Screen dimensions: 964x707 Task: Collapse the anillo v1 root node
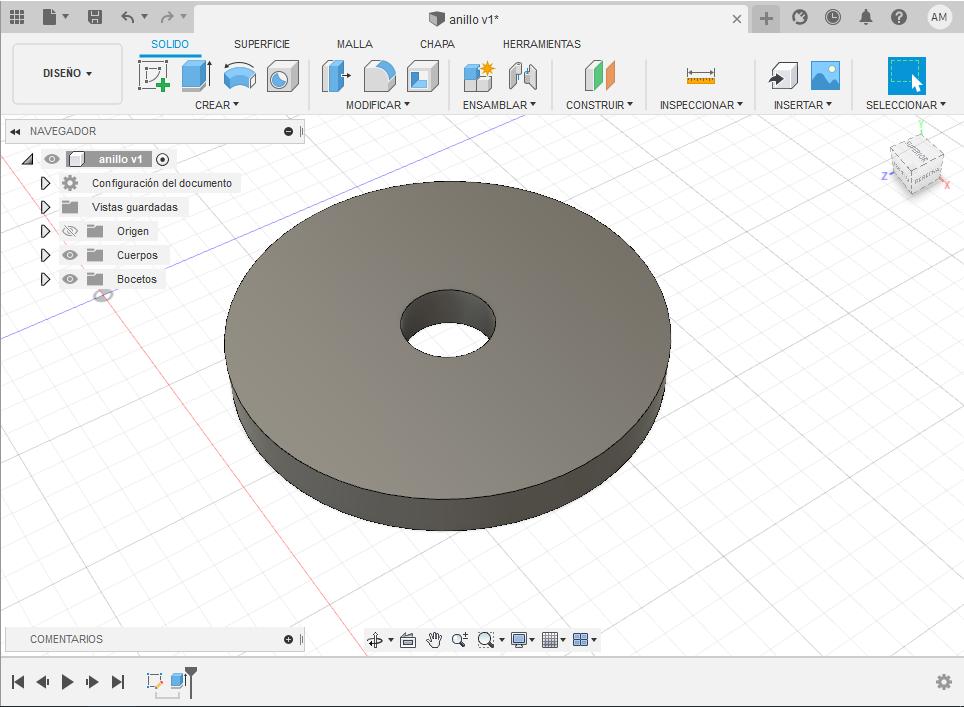[27, 159]
